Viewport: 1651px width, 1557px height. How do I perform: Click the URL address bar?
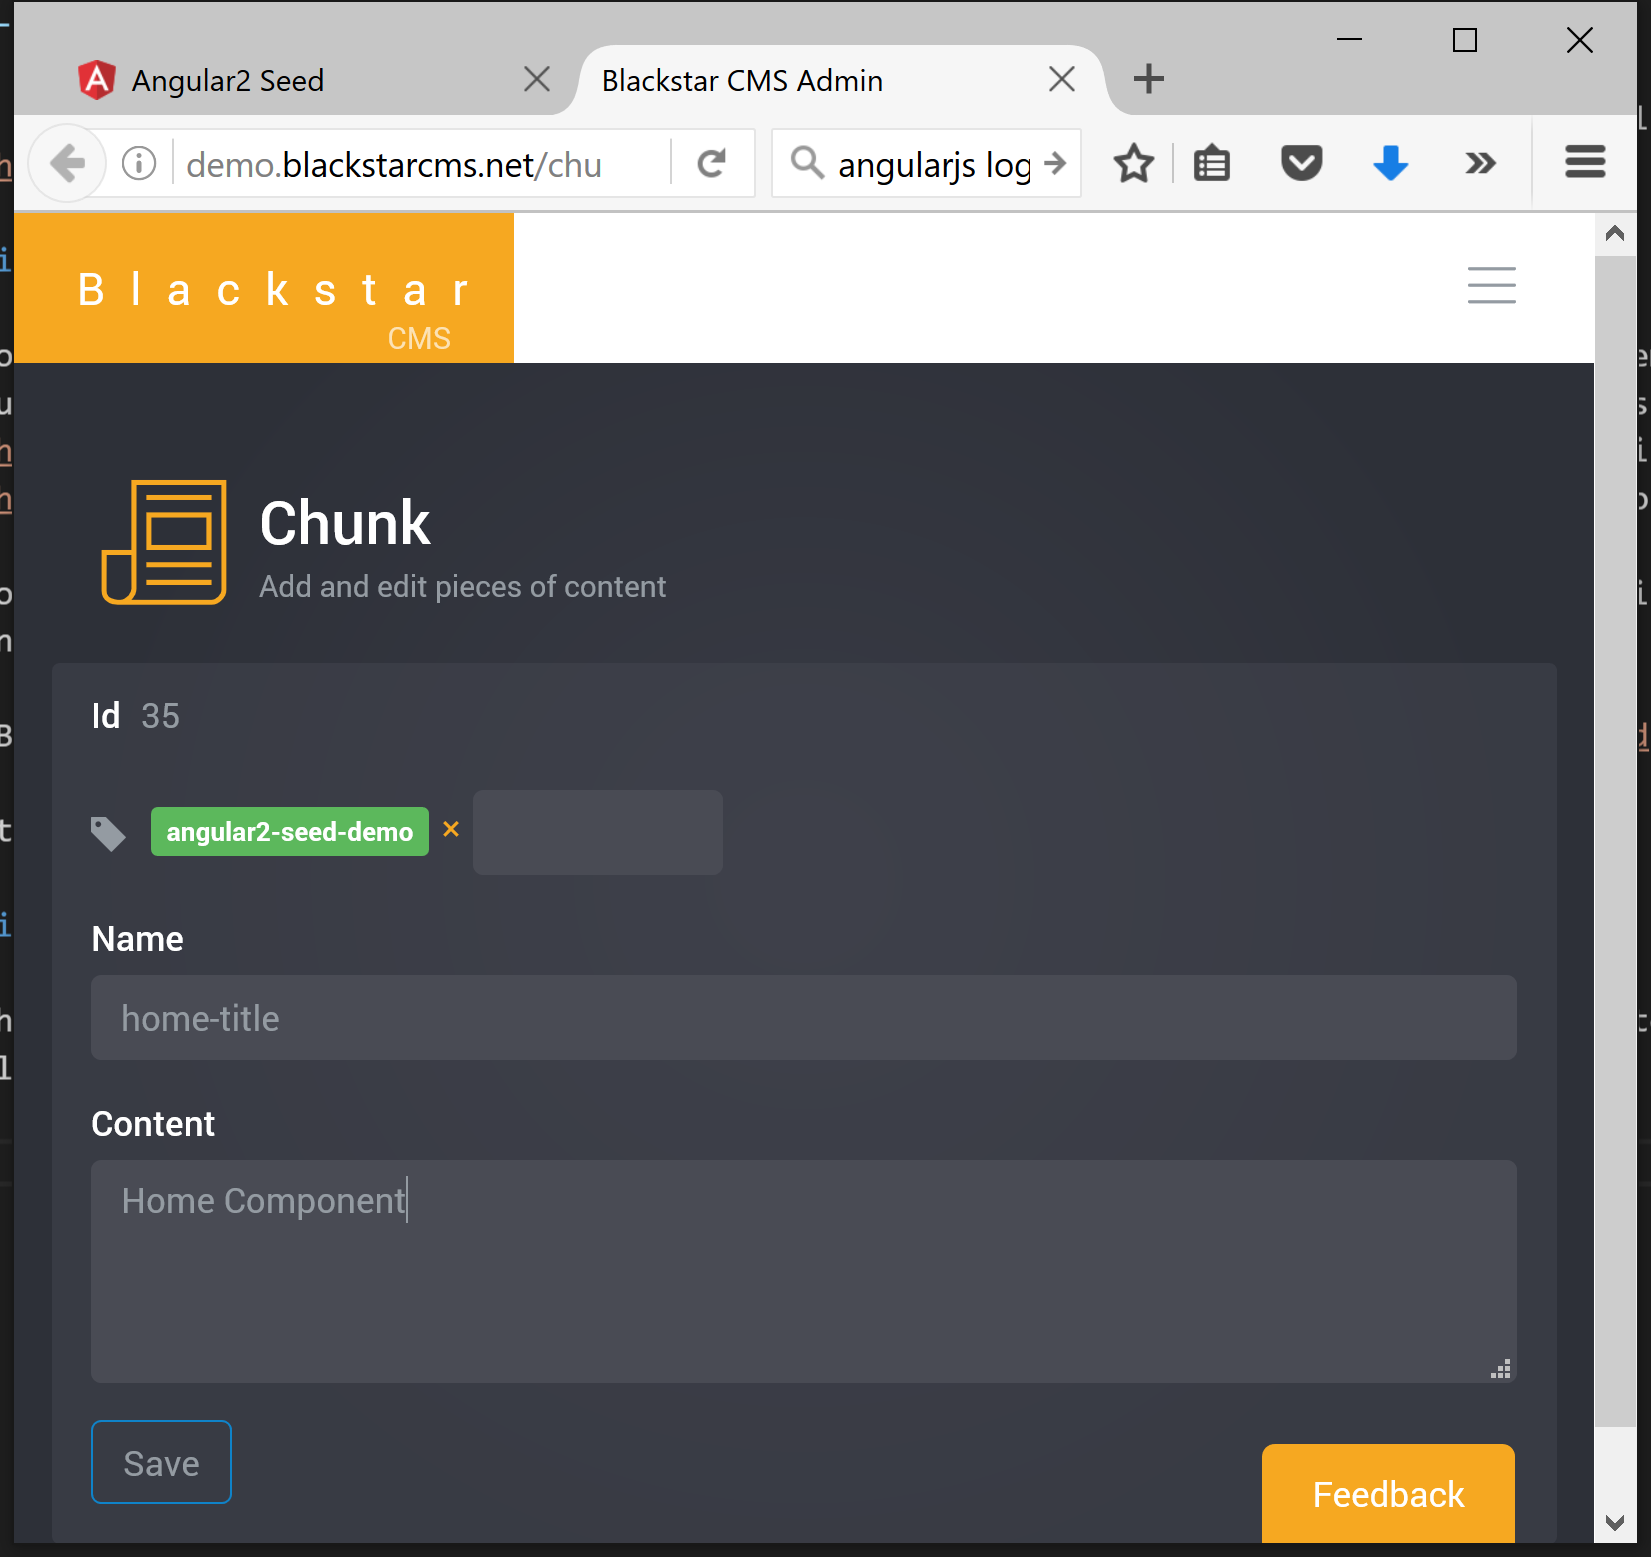tap(420, 163)
